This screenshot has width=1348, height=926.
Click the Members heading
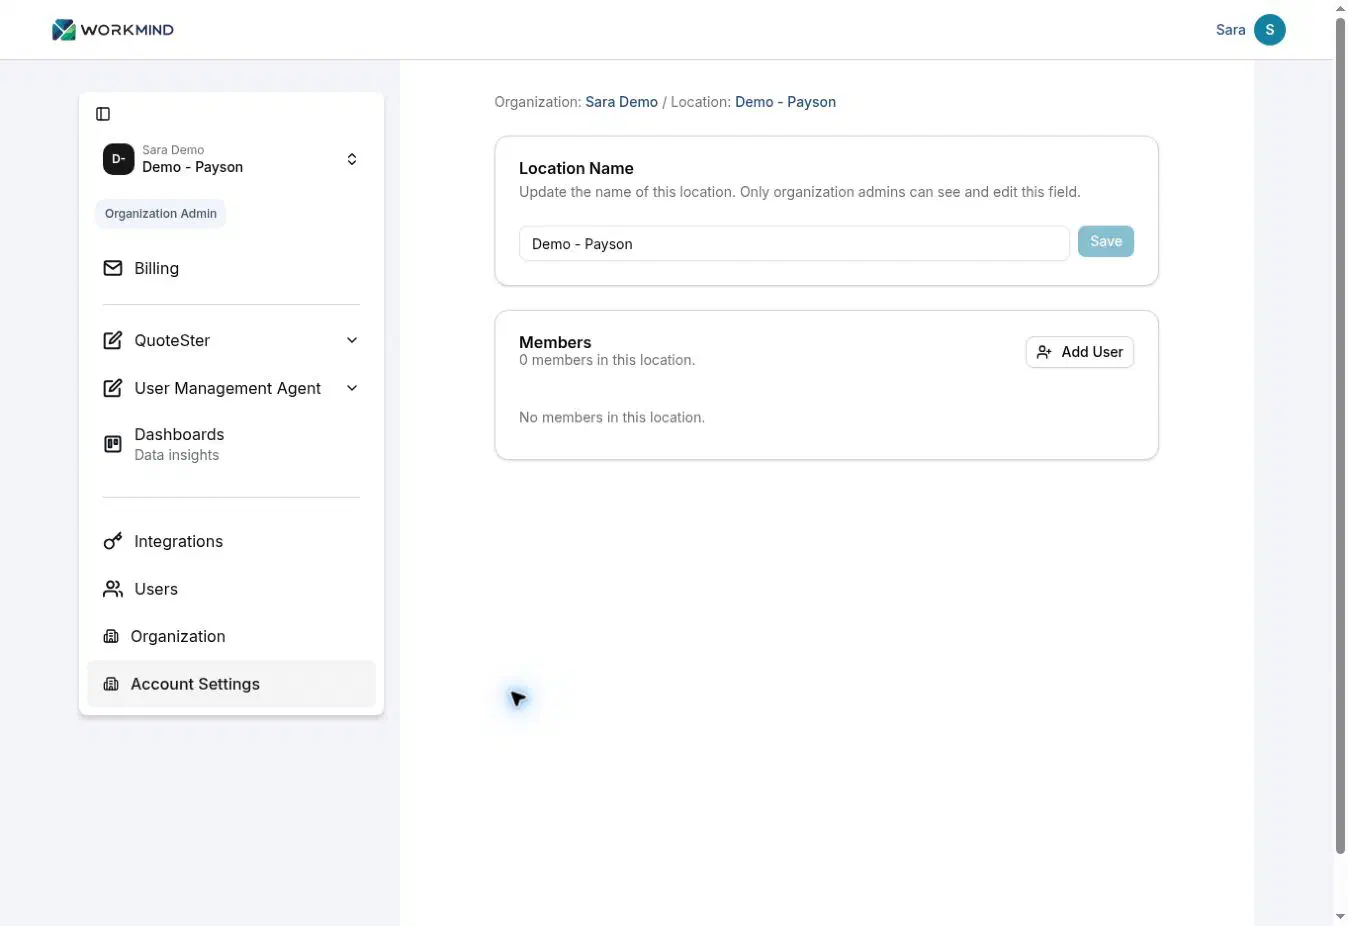tap(555, 342)
